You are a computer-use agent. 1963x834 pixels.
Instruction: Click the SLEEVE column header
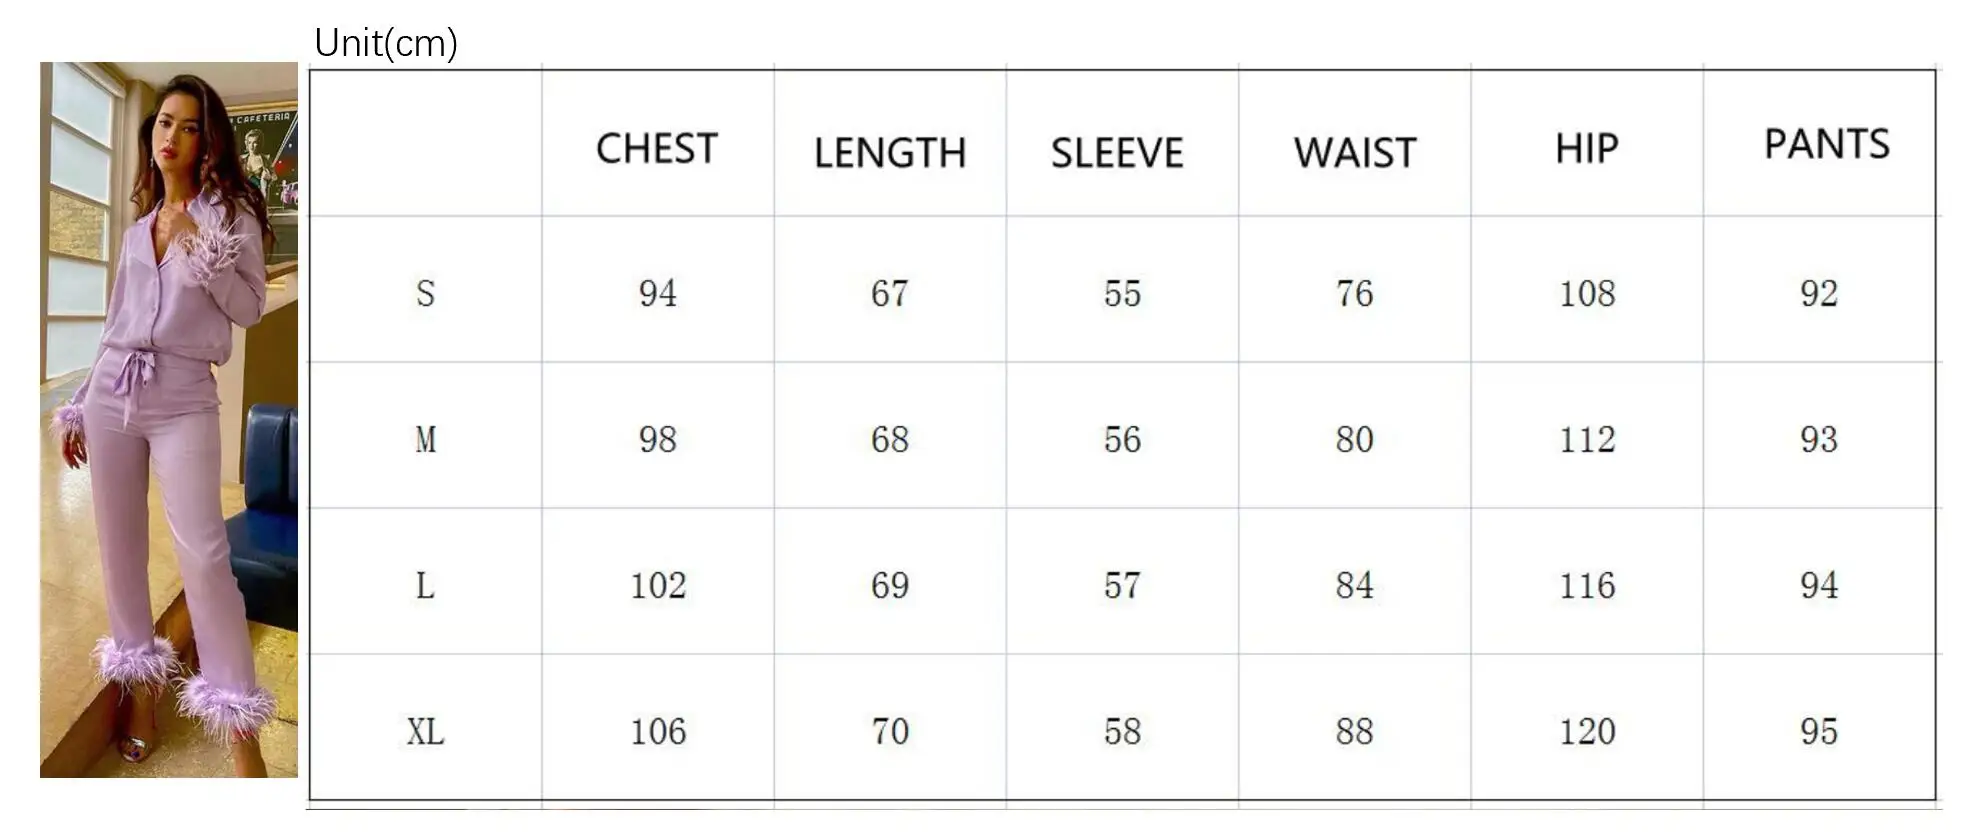(1117, 153)
